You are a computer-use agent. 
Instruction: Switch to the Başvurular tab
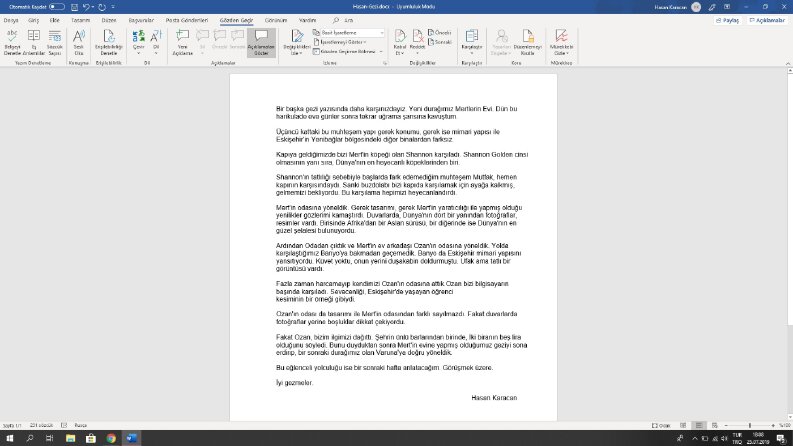pos(141,20)
